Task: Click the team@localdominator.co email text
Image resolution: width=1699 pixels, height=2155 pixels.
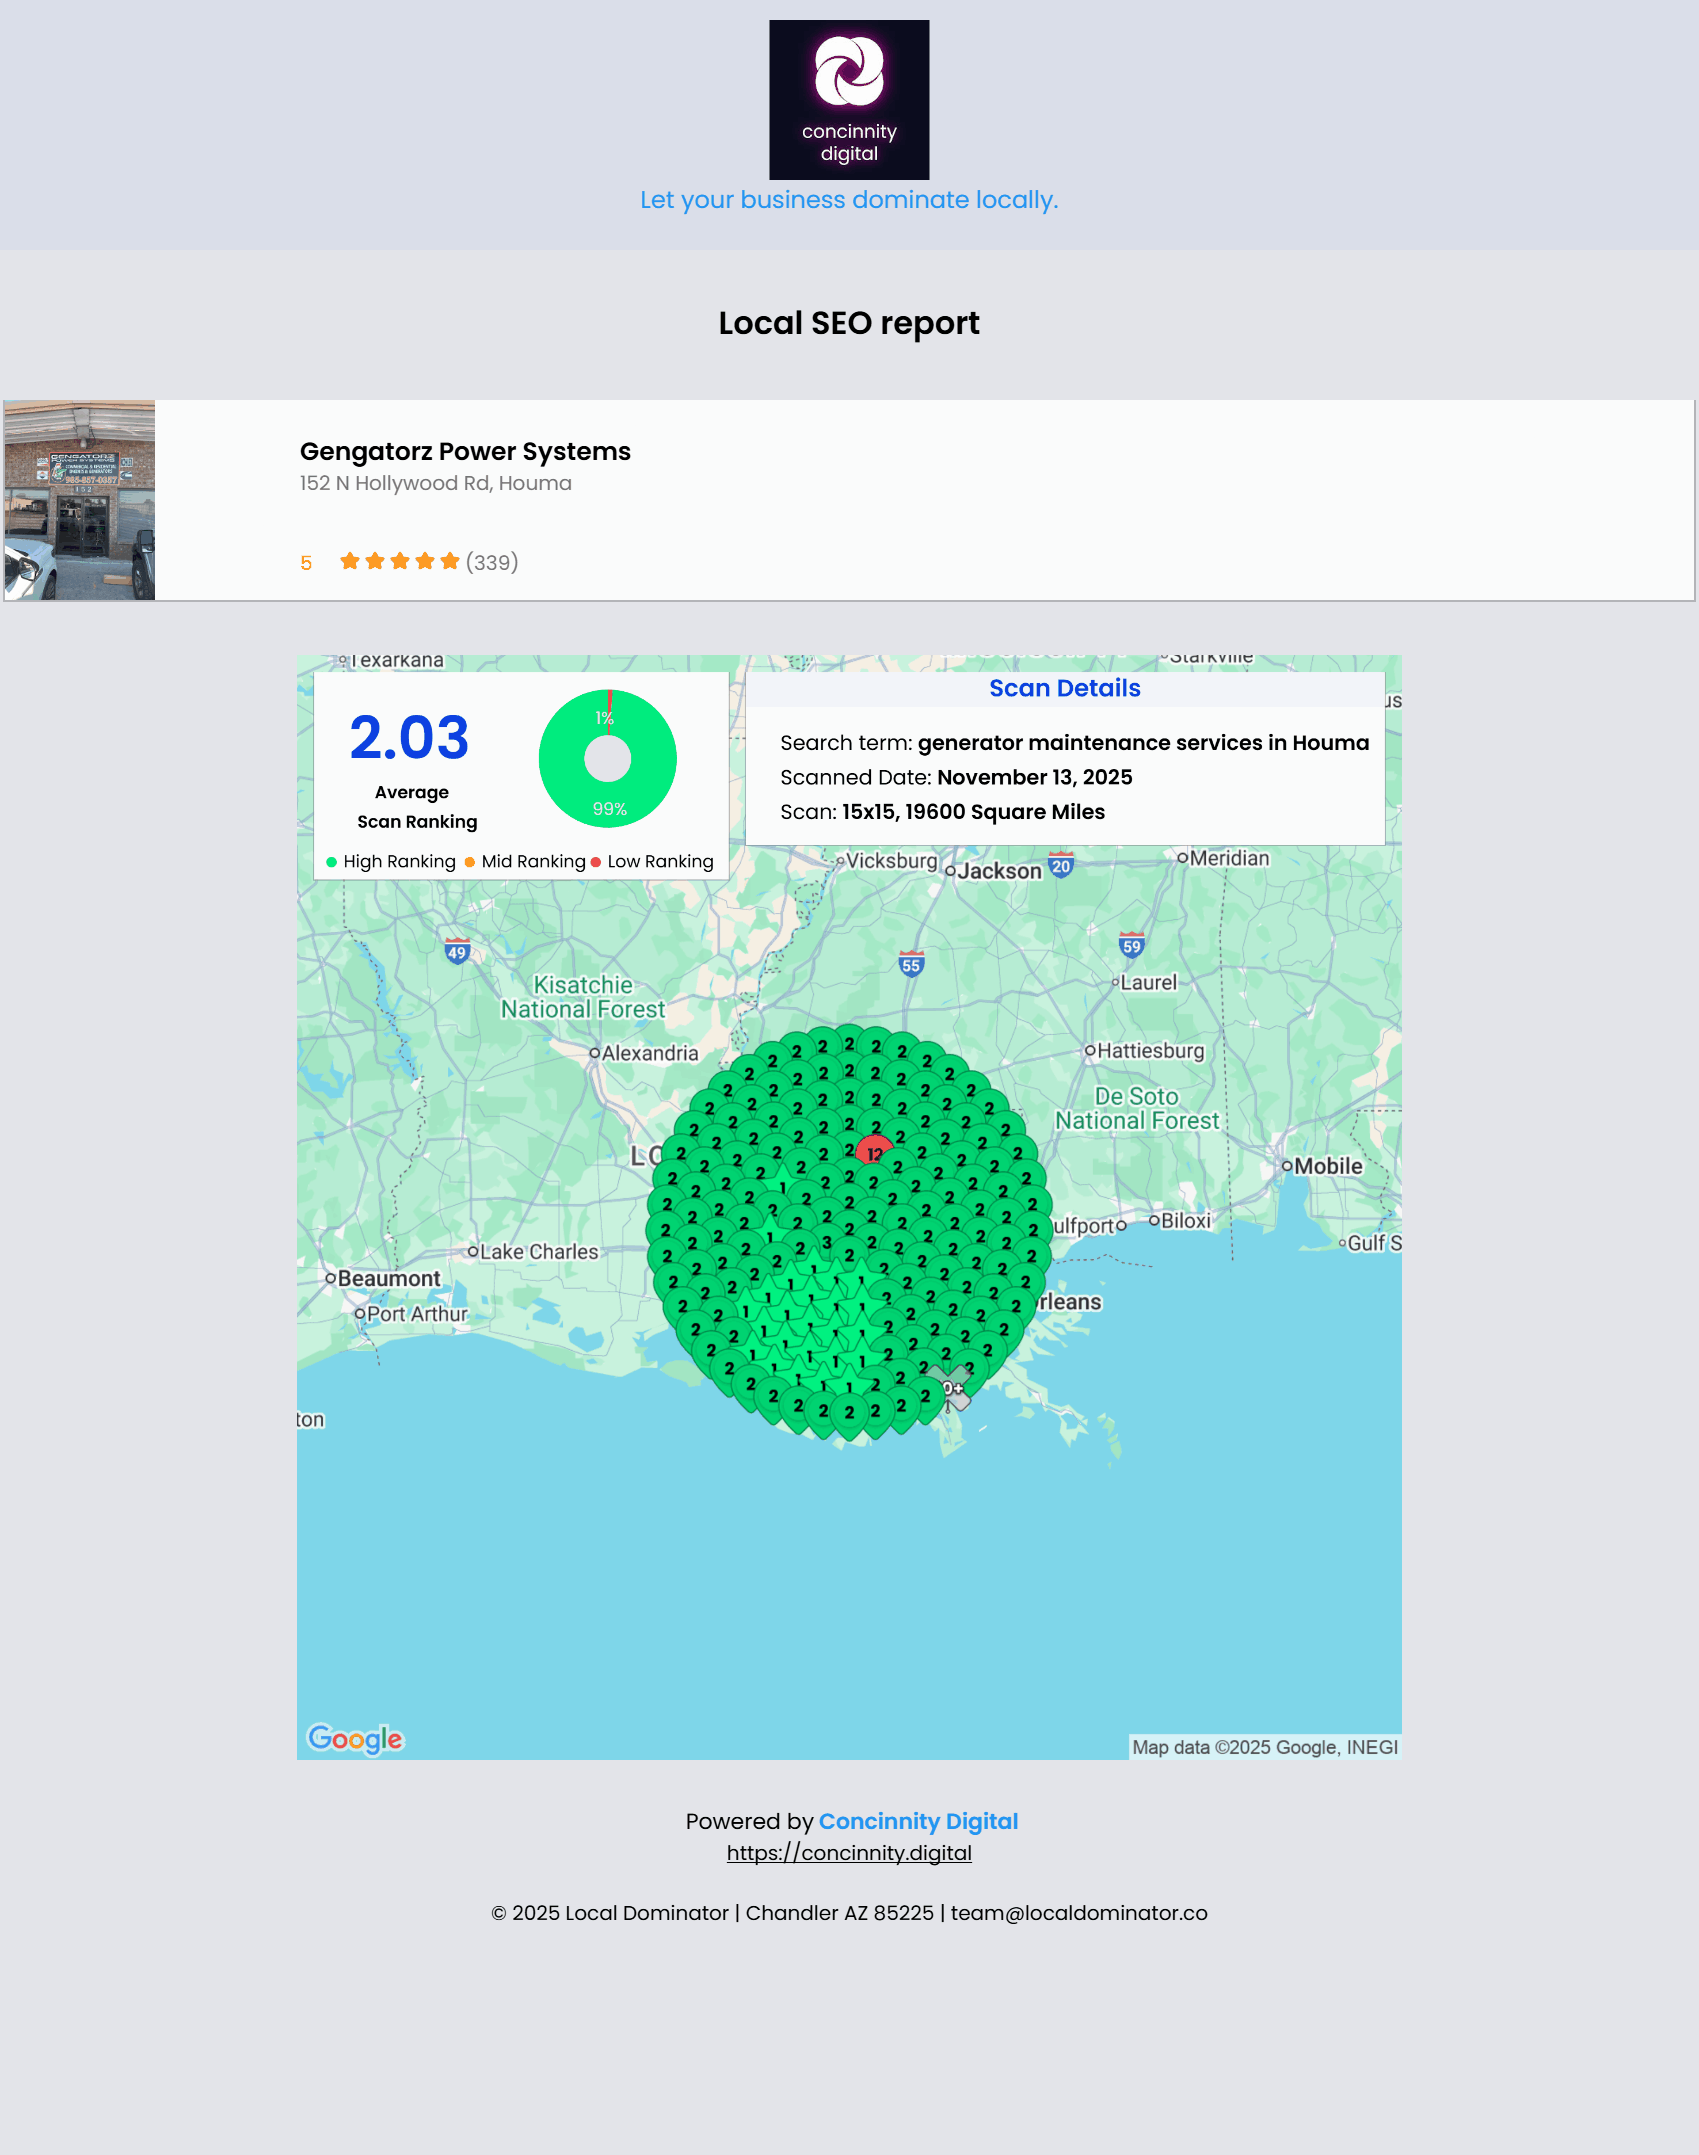Action: point(1079,1913)
